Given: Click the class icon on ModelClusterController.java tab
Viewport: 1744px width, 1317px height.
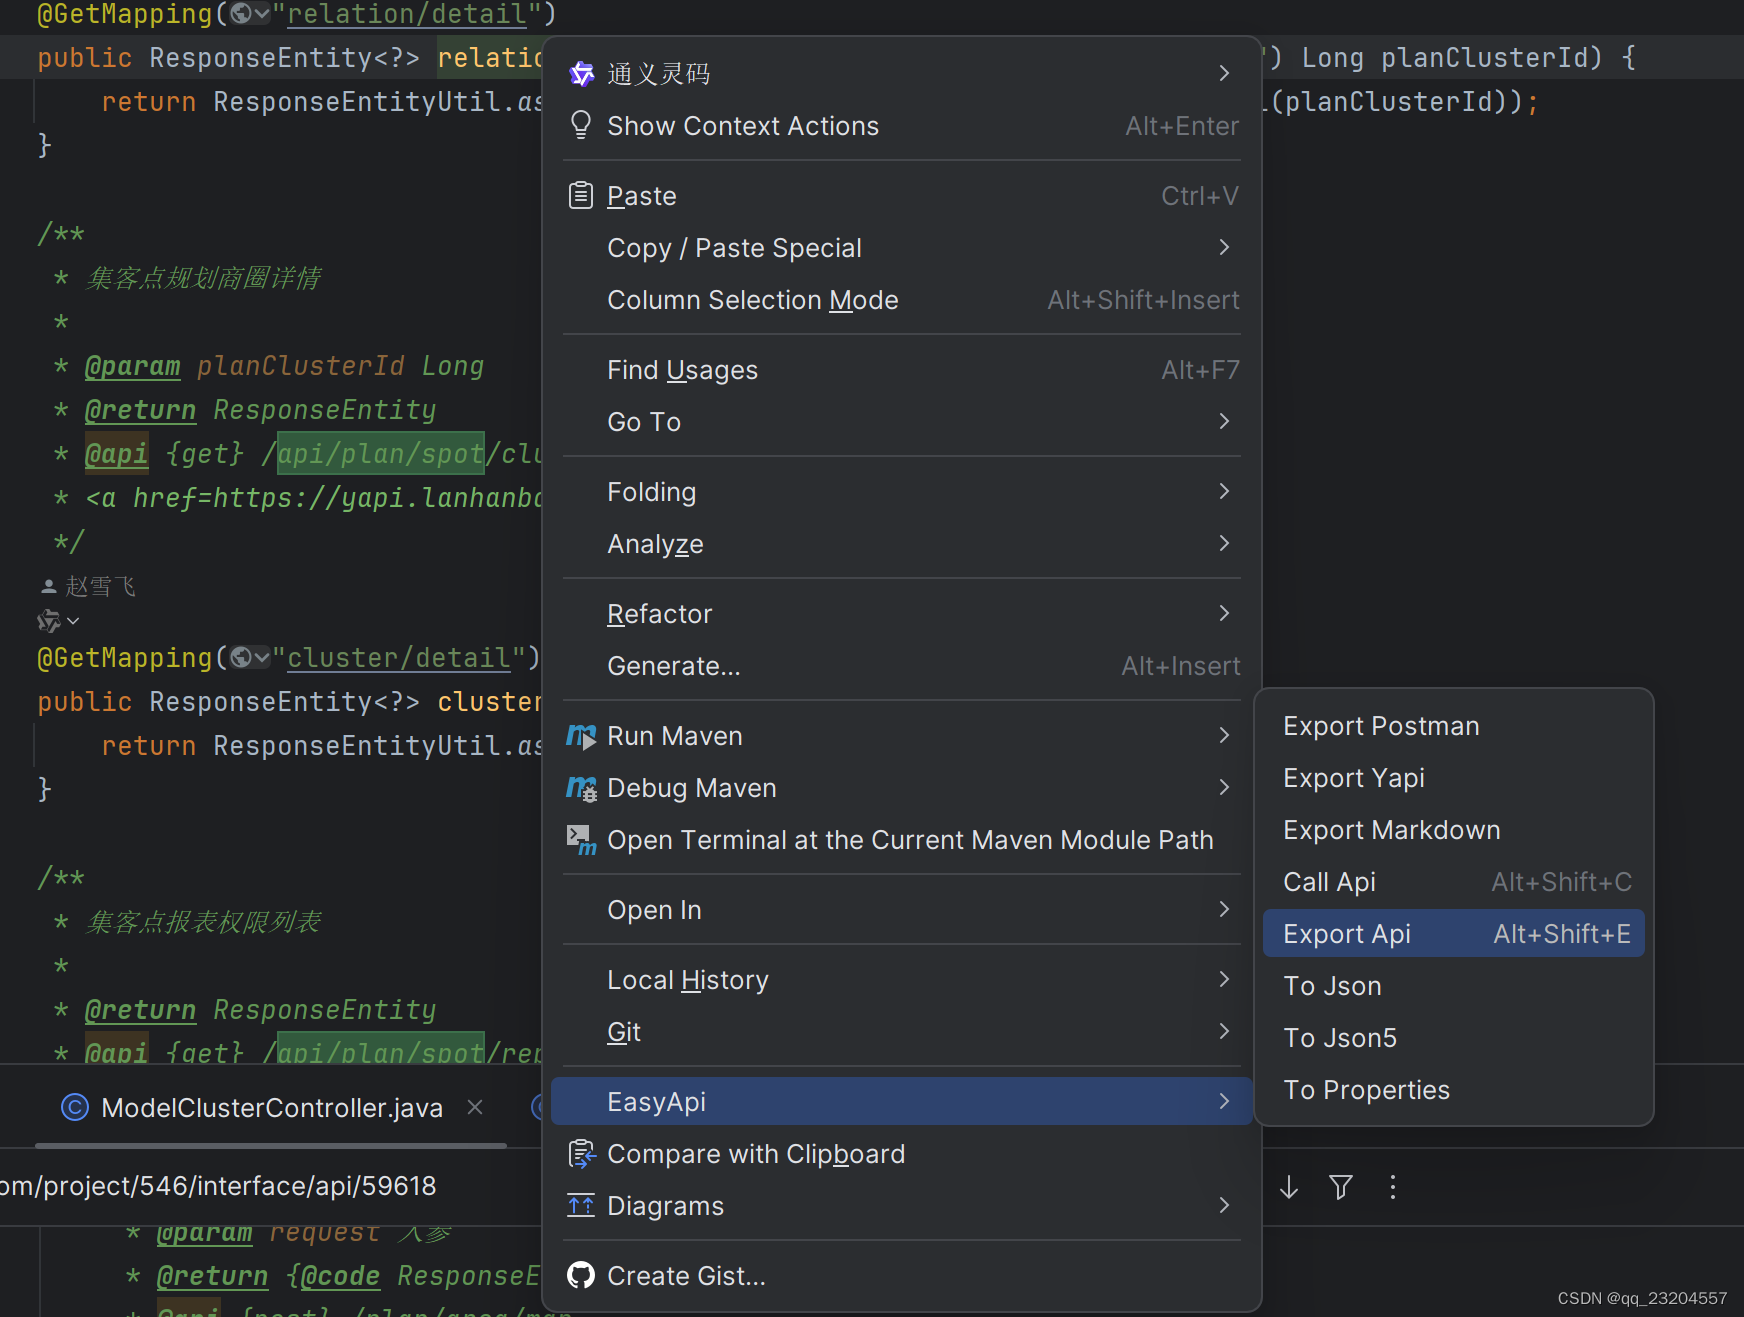Looking at the screenshot, I should tap(75, 1107).
